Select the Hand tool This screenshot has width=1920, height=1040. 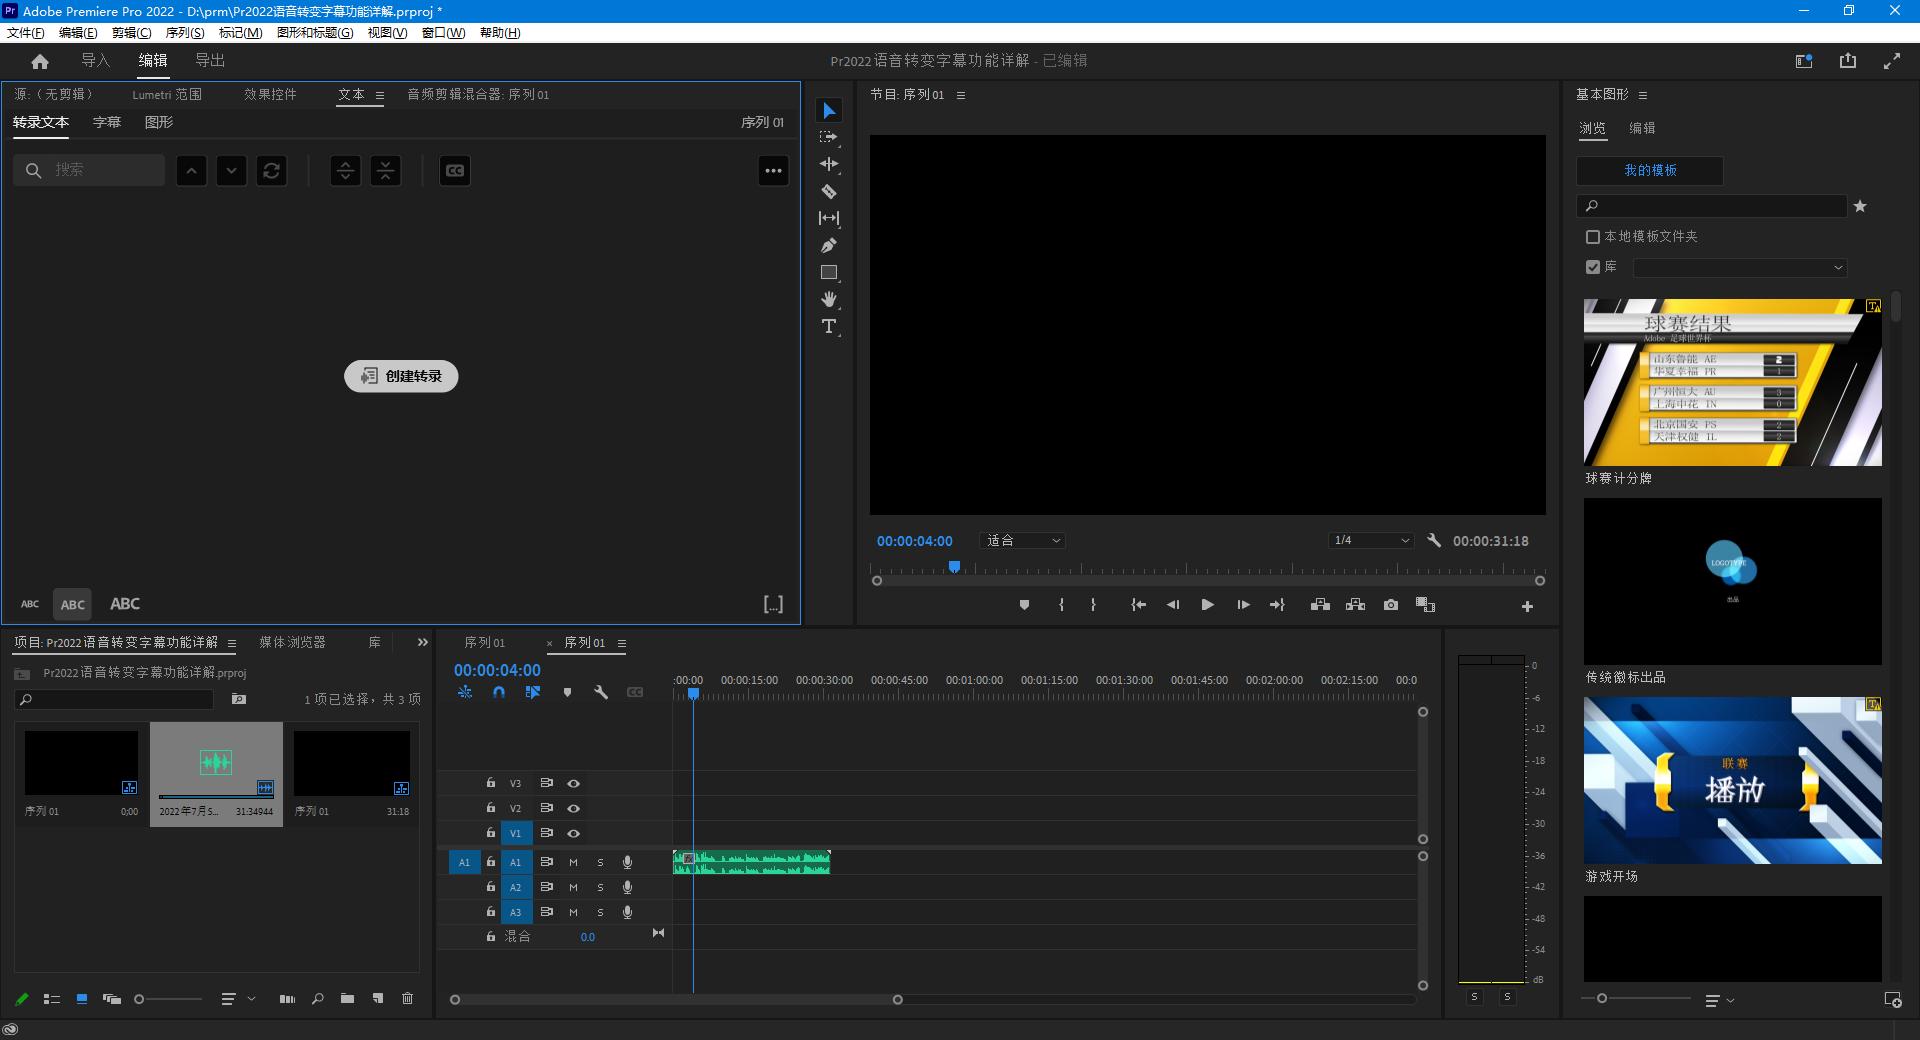(x=829, y=299)
